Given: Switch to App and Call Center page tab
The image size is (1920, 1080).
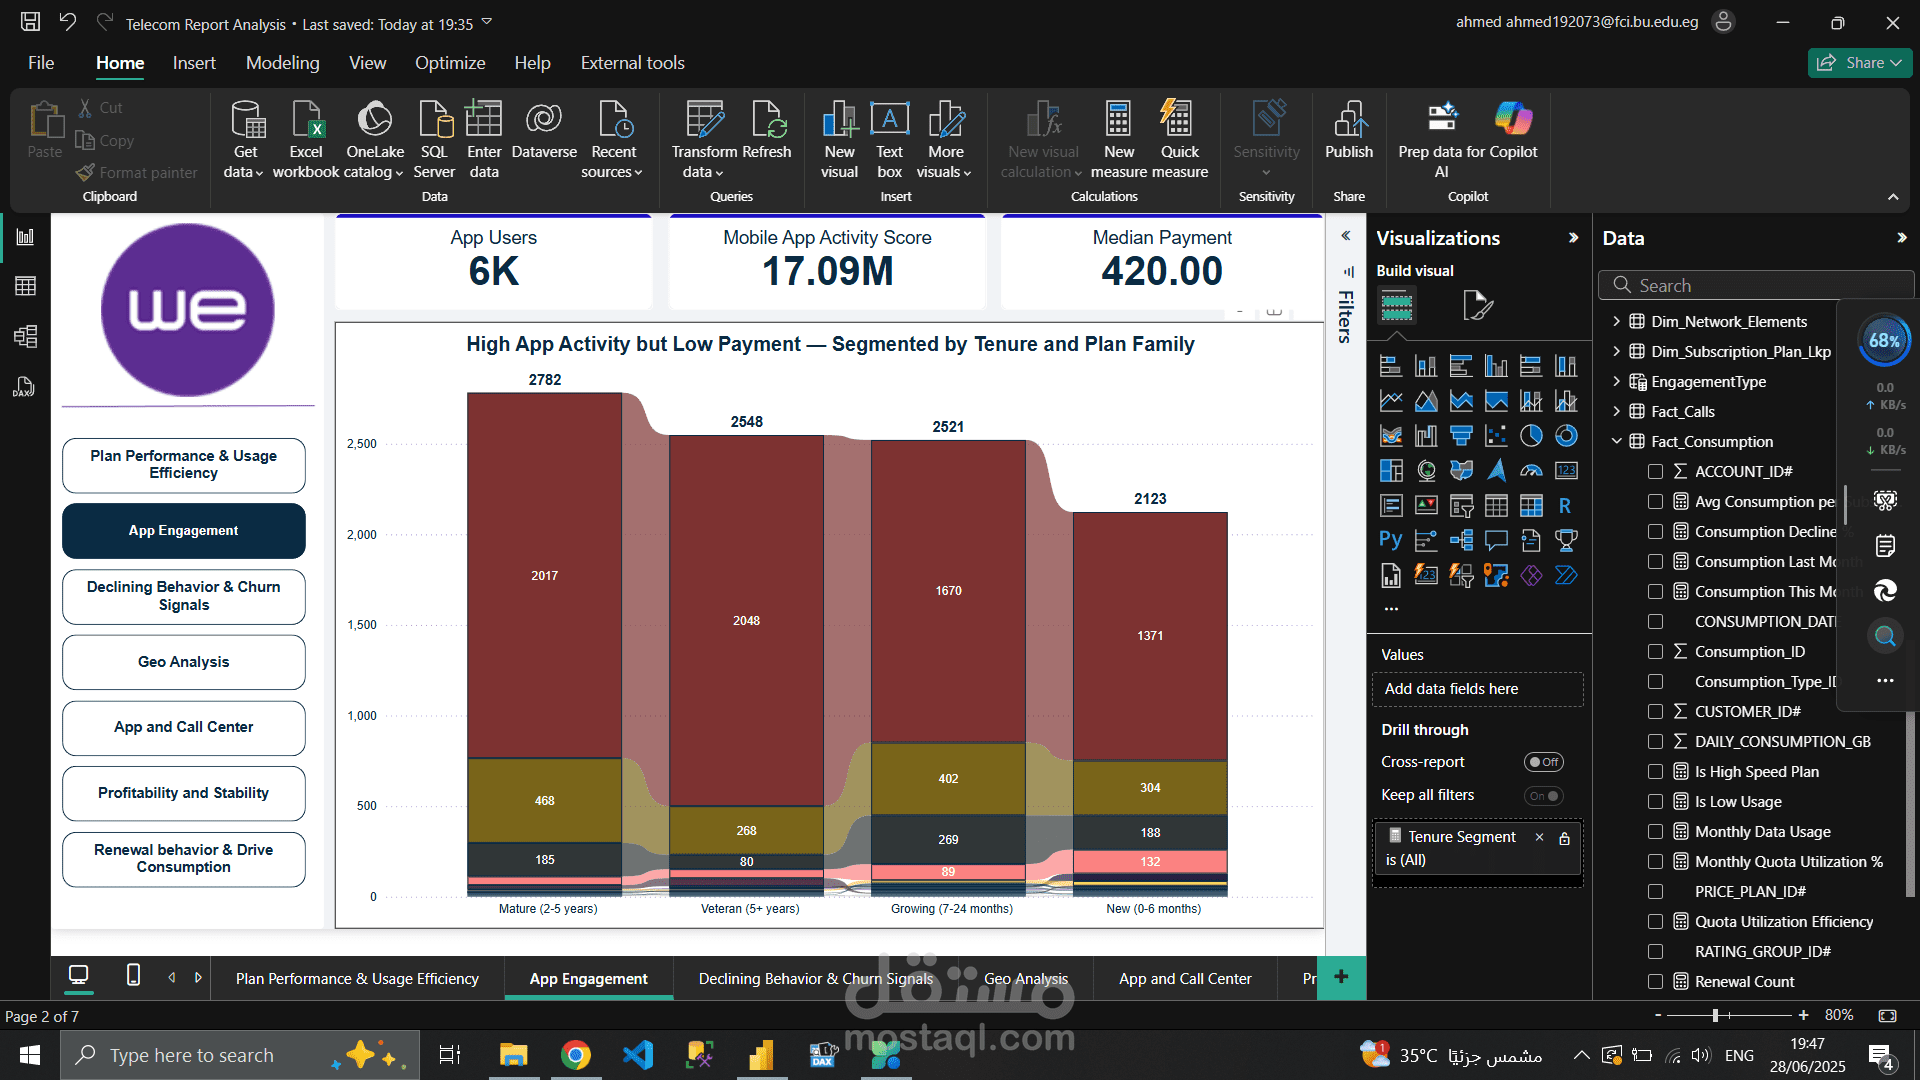Looking at the screenshot, I should [x=1185, y=978].
